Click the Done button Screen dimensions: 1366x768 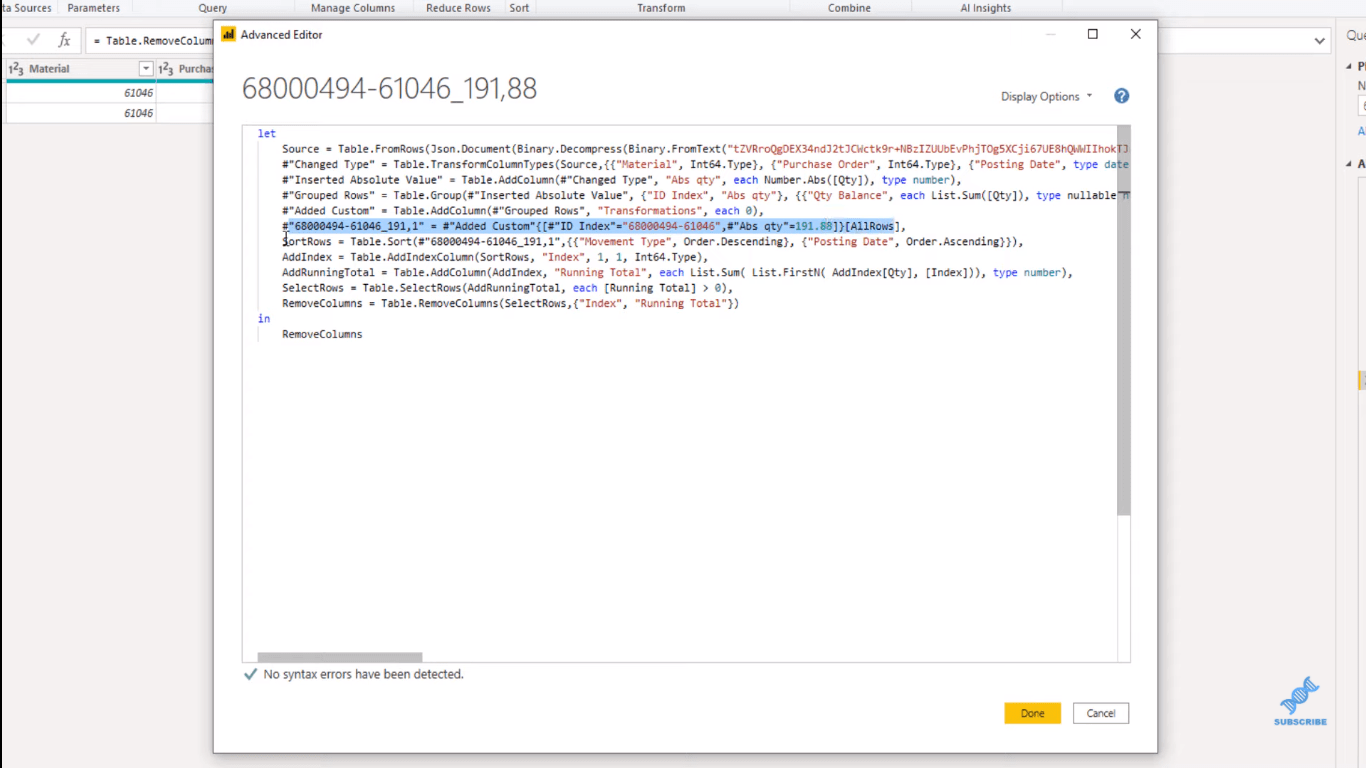point(1032,713)
